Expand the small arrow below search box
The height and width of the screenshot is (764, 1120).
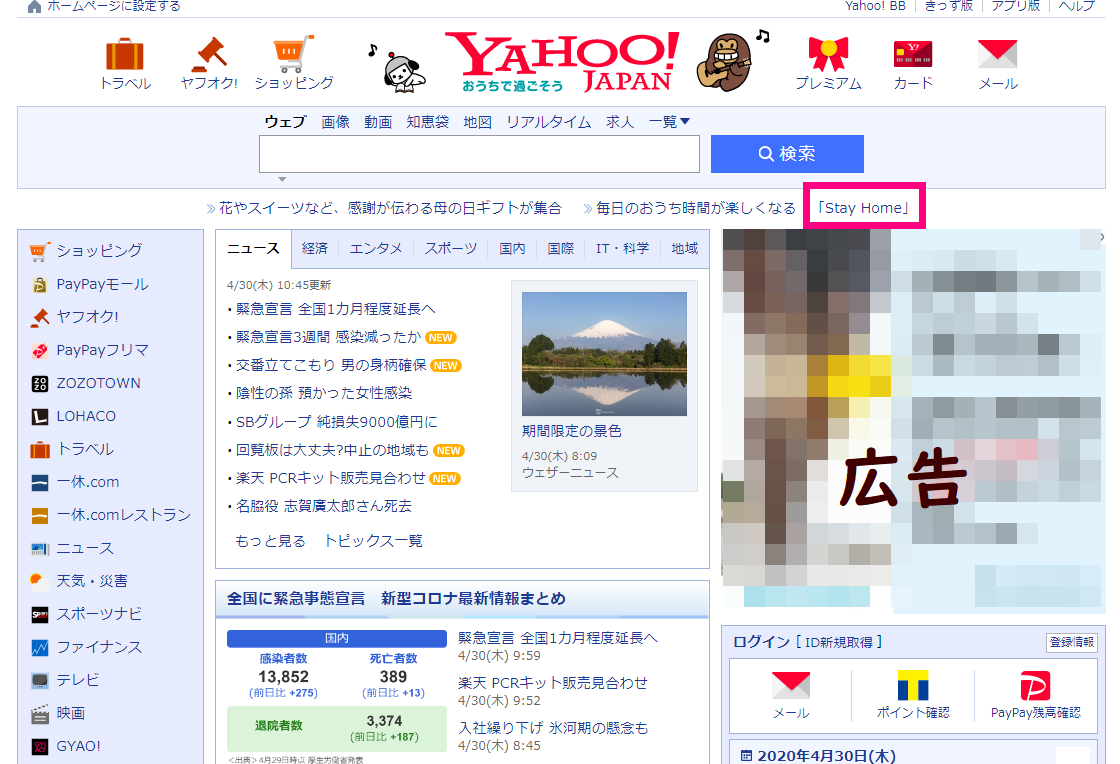(x=282, y=179)
